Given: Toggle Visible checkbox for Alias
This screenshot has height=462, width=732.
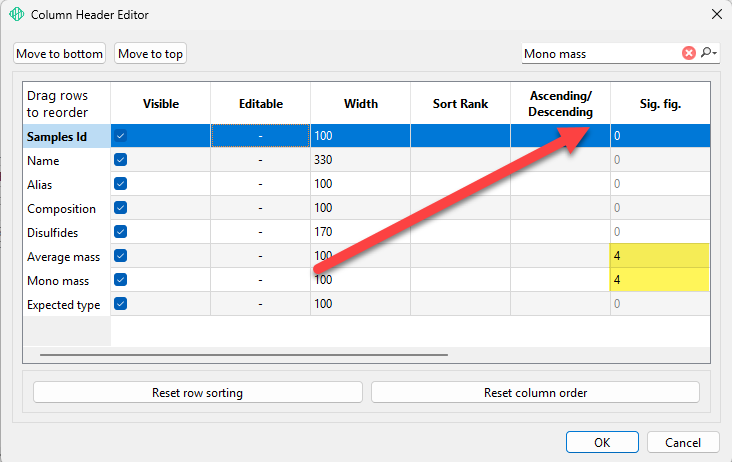Looking at the screenshot, I should pyautogui.click(x=120, y=184).
